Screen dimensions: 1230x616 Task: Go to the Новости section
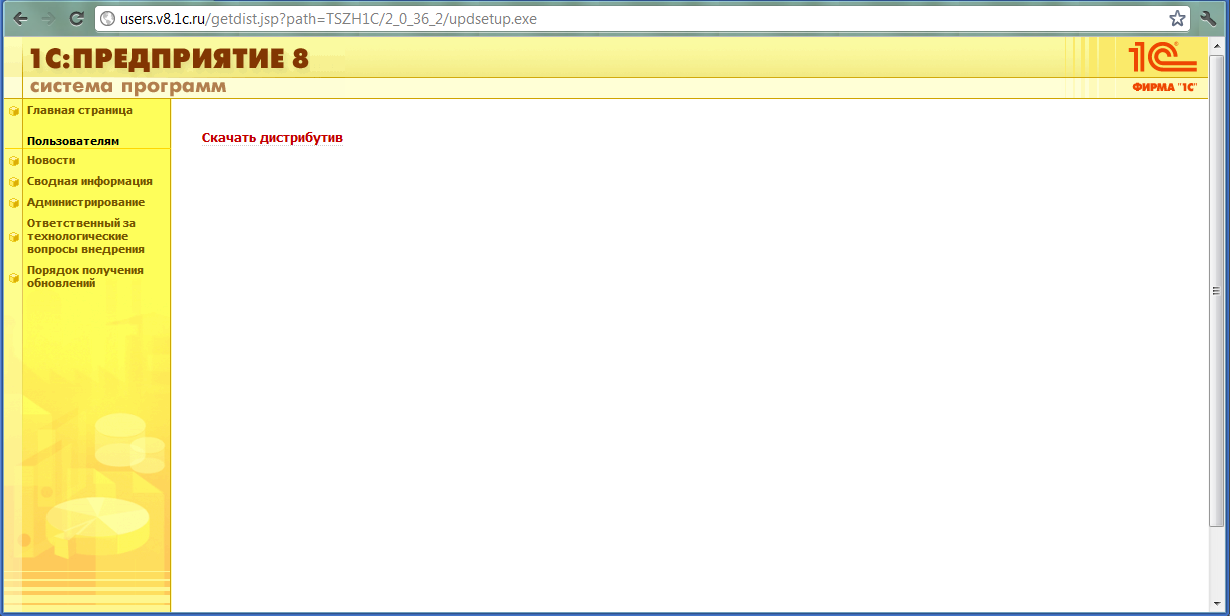(x=51, y=160)
